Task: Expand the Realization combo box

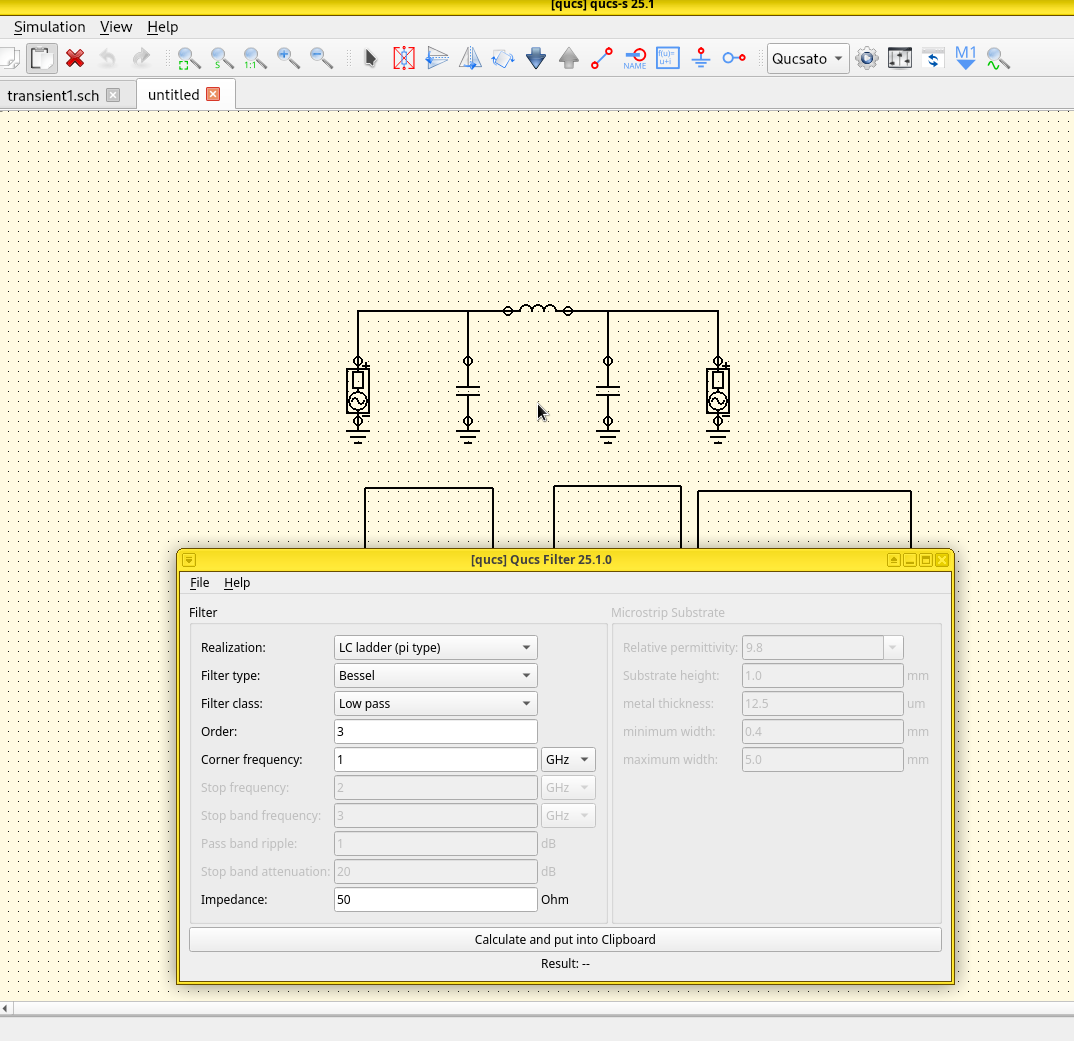Action: click(x=435, y=647)
